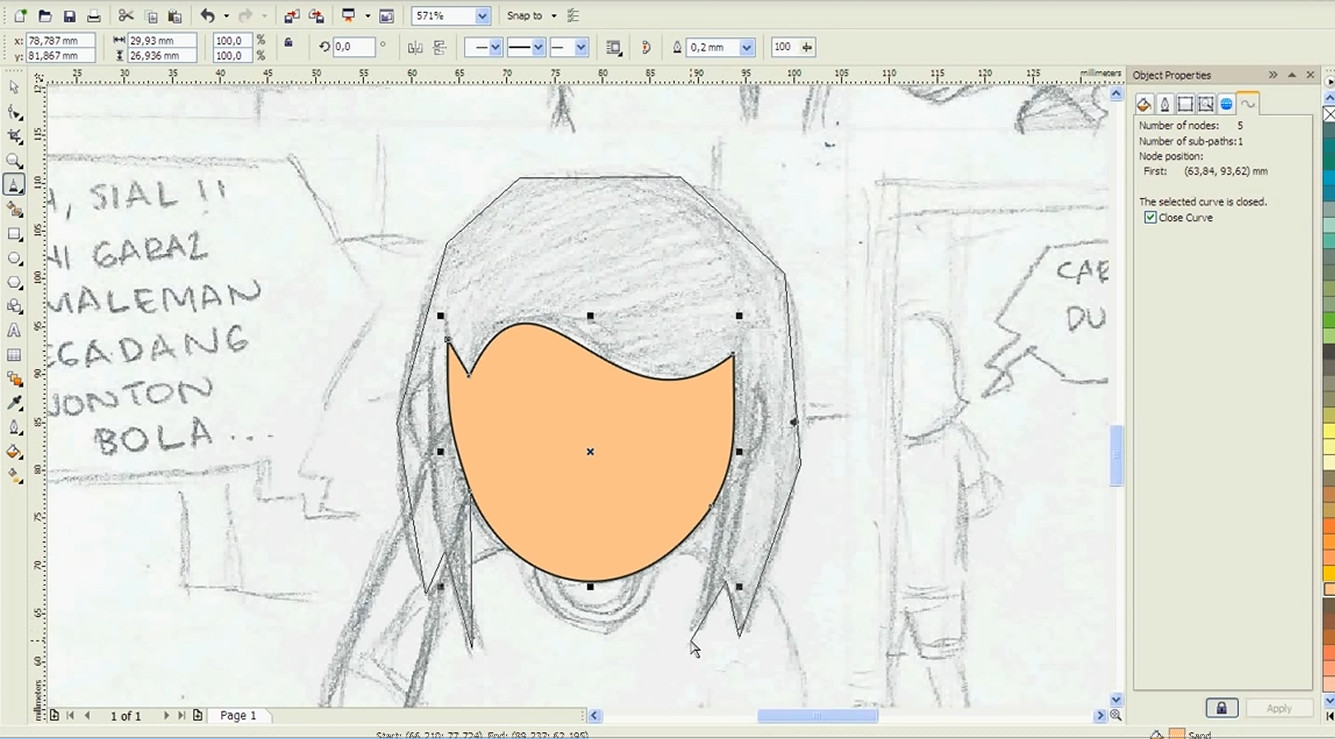The height and width of the screenshot is (739, 1335).
Task: Undo the last action
Action: point(207,16)
